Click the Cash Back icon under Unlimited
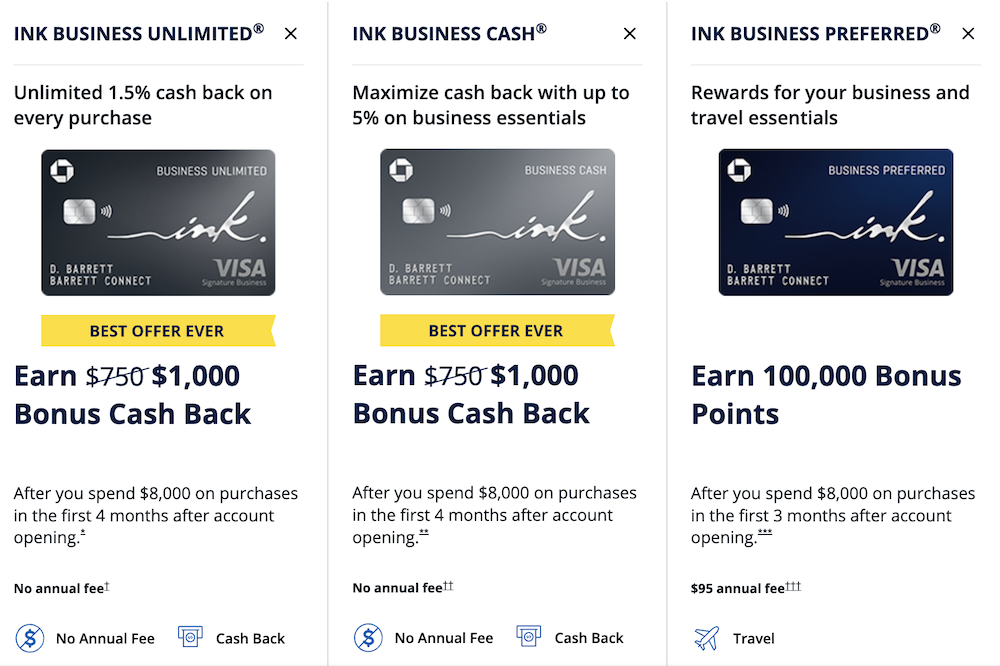 click(x=190, y=637)
